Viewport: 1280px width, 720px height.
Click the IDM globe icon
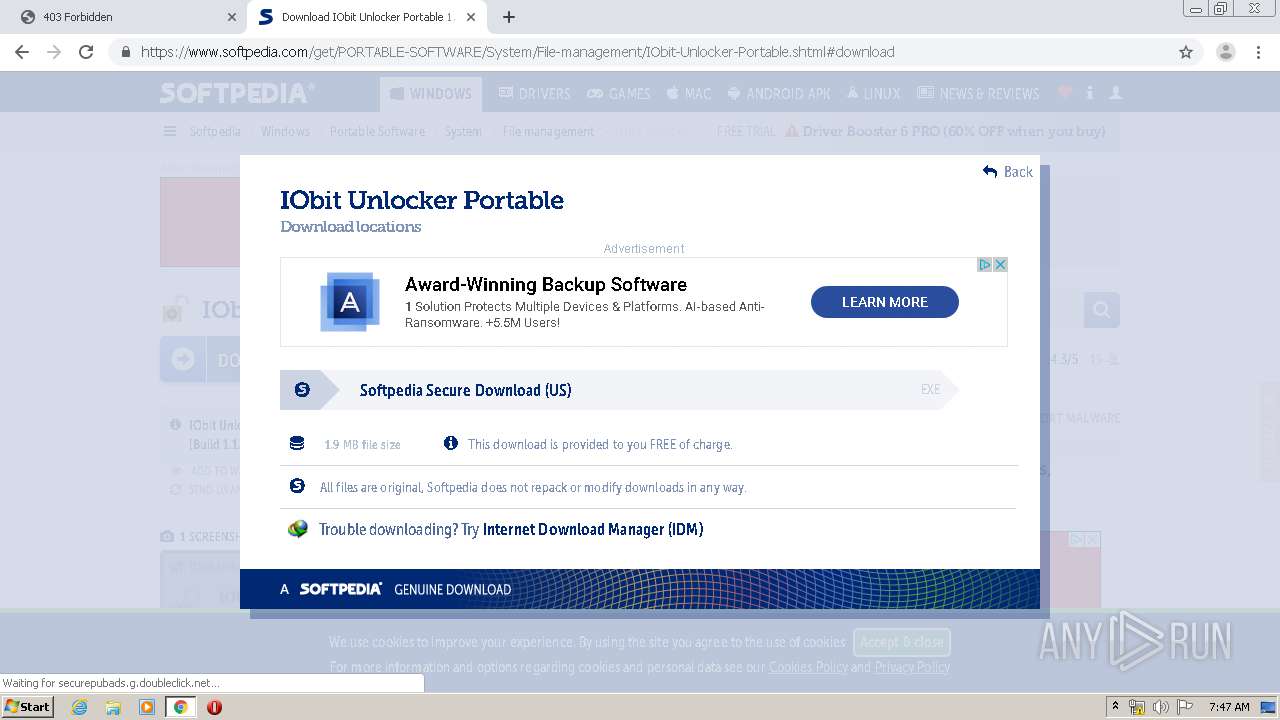click(297, 529)
